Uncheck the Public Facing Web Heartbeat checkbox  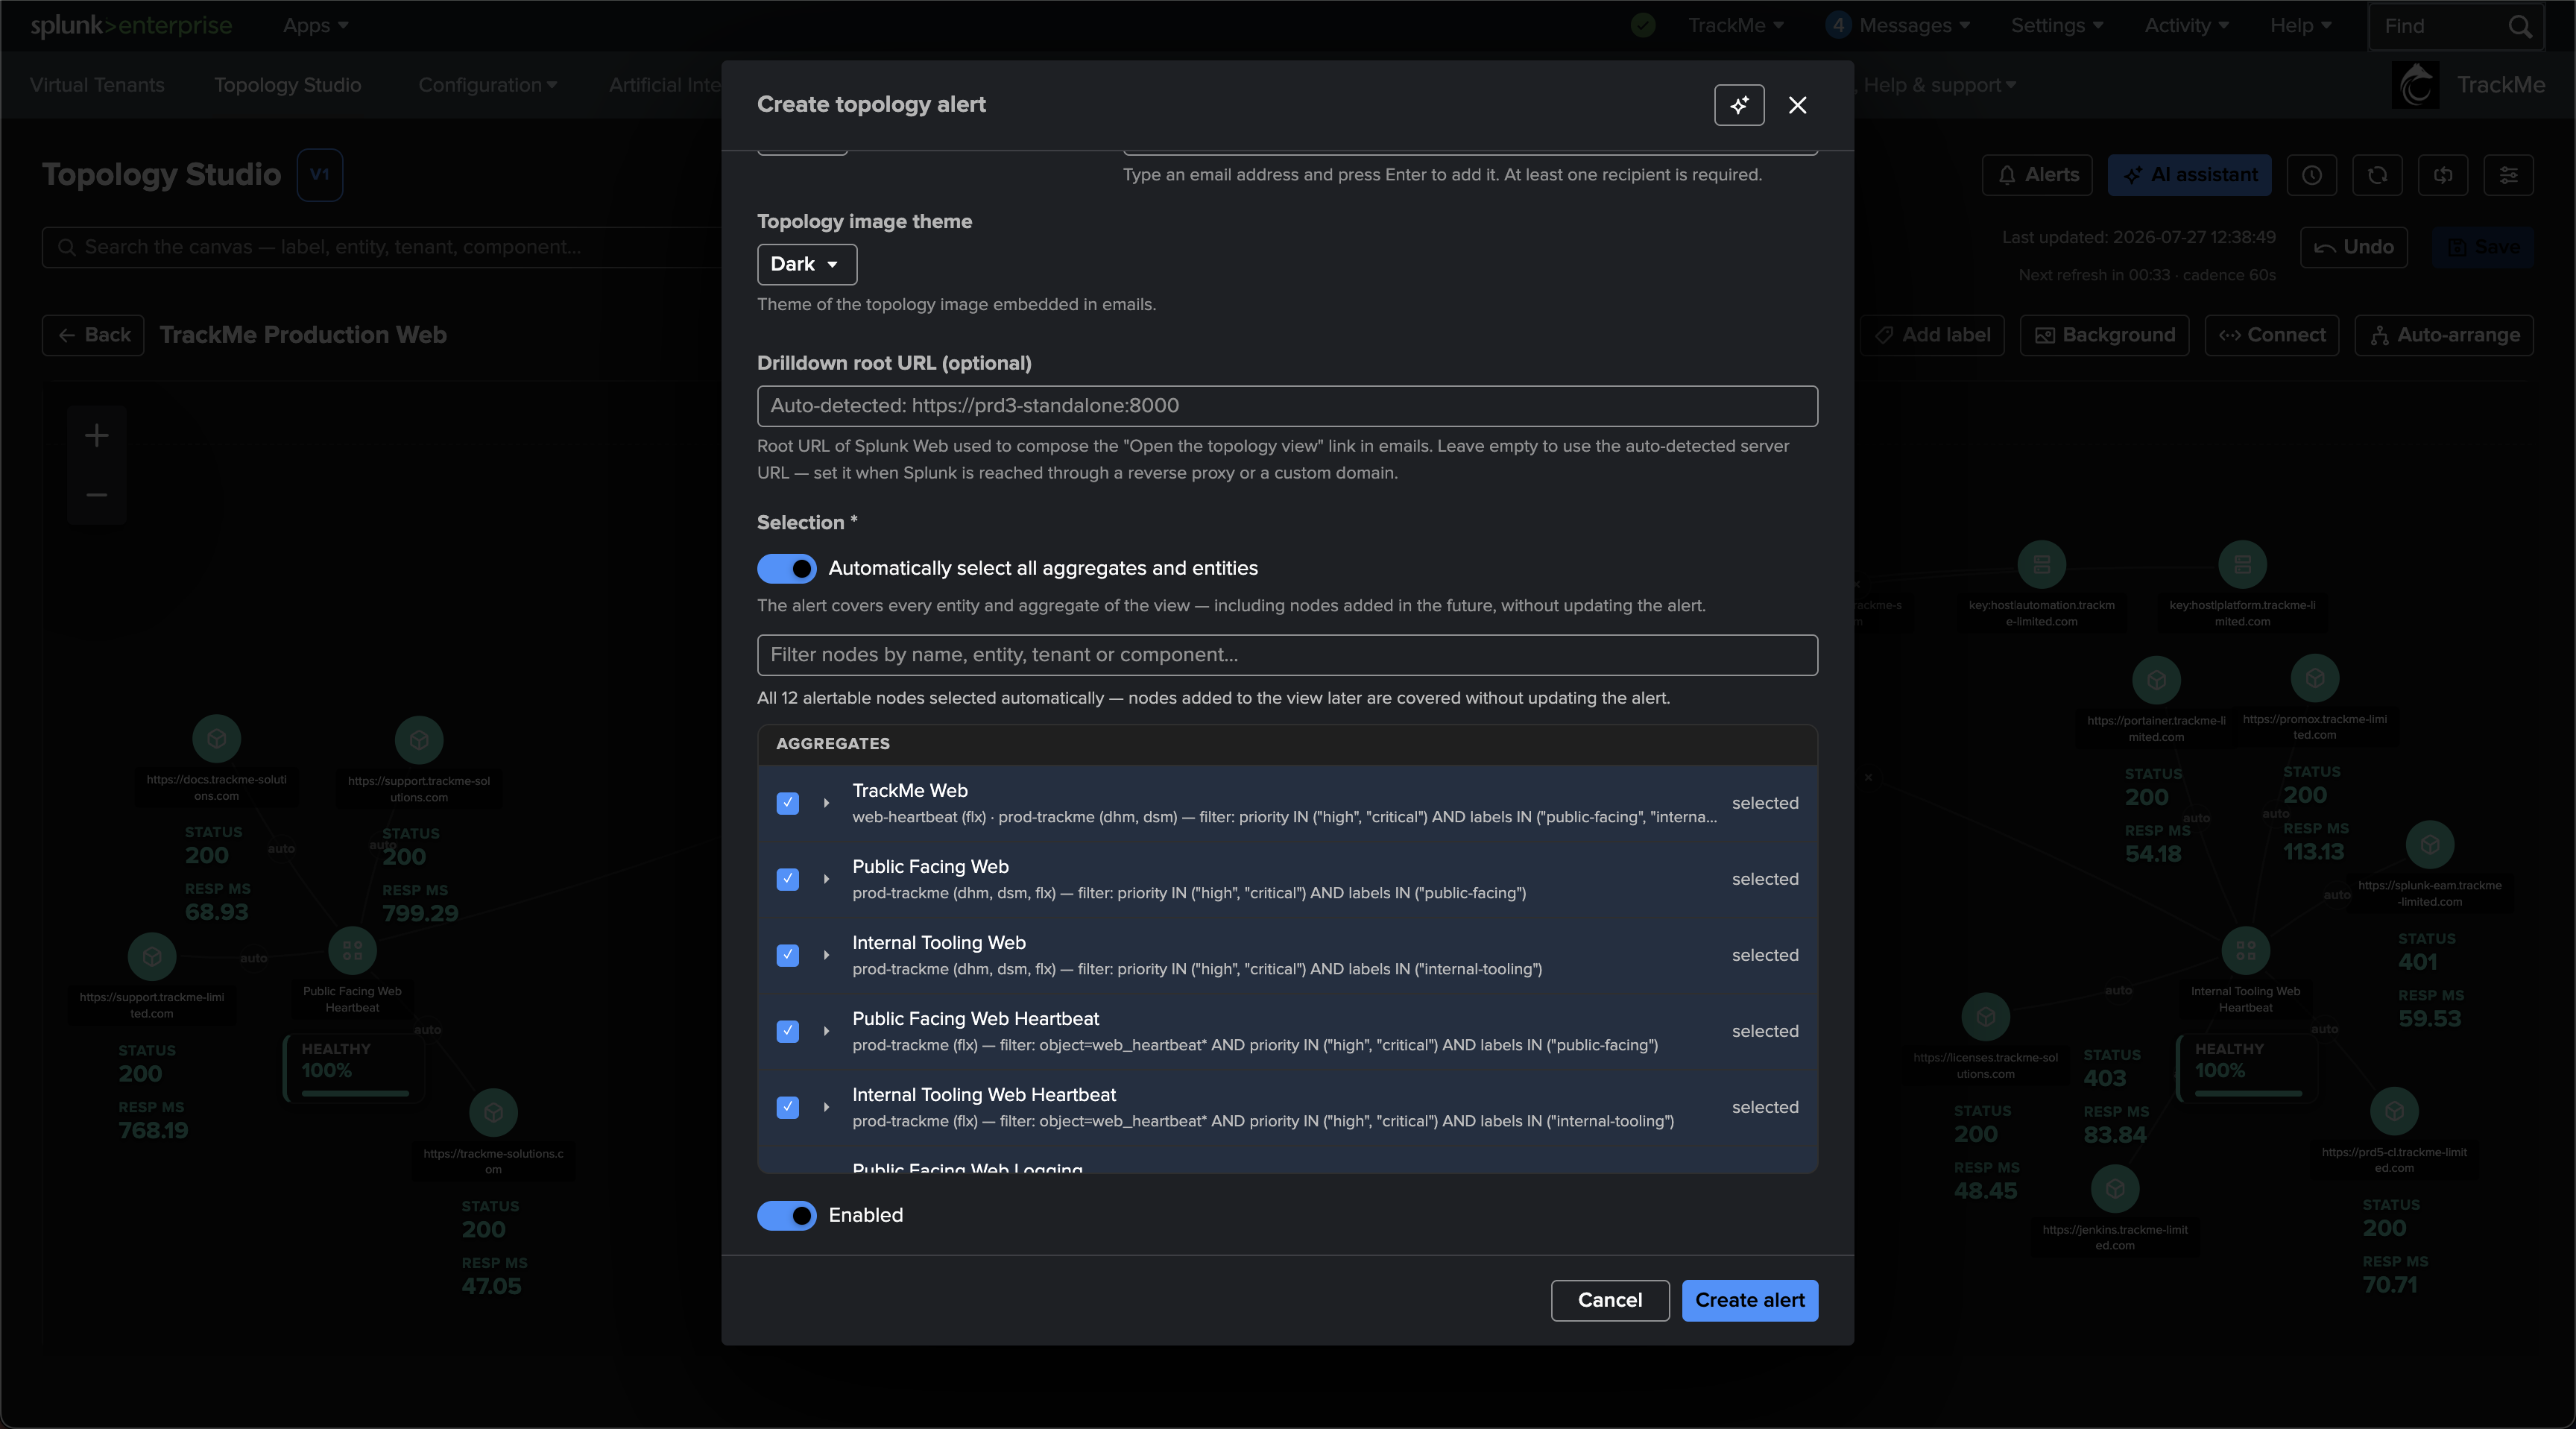[787, 1031]
